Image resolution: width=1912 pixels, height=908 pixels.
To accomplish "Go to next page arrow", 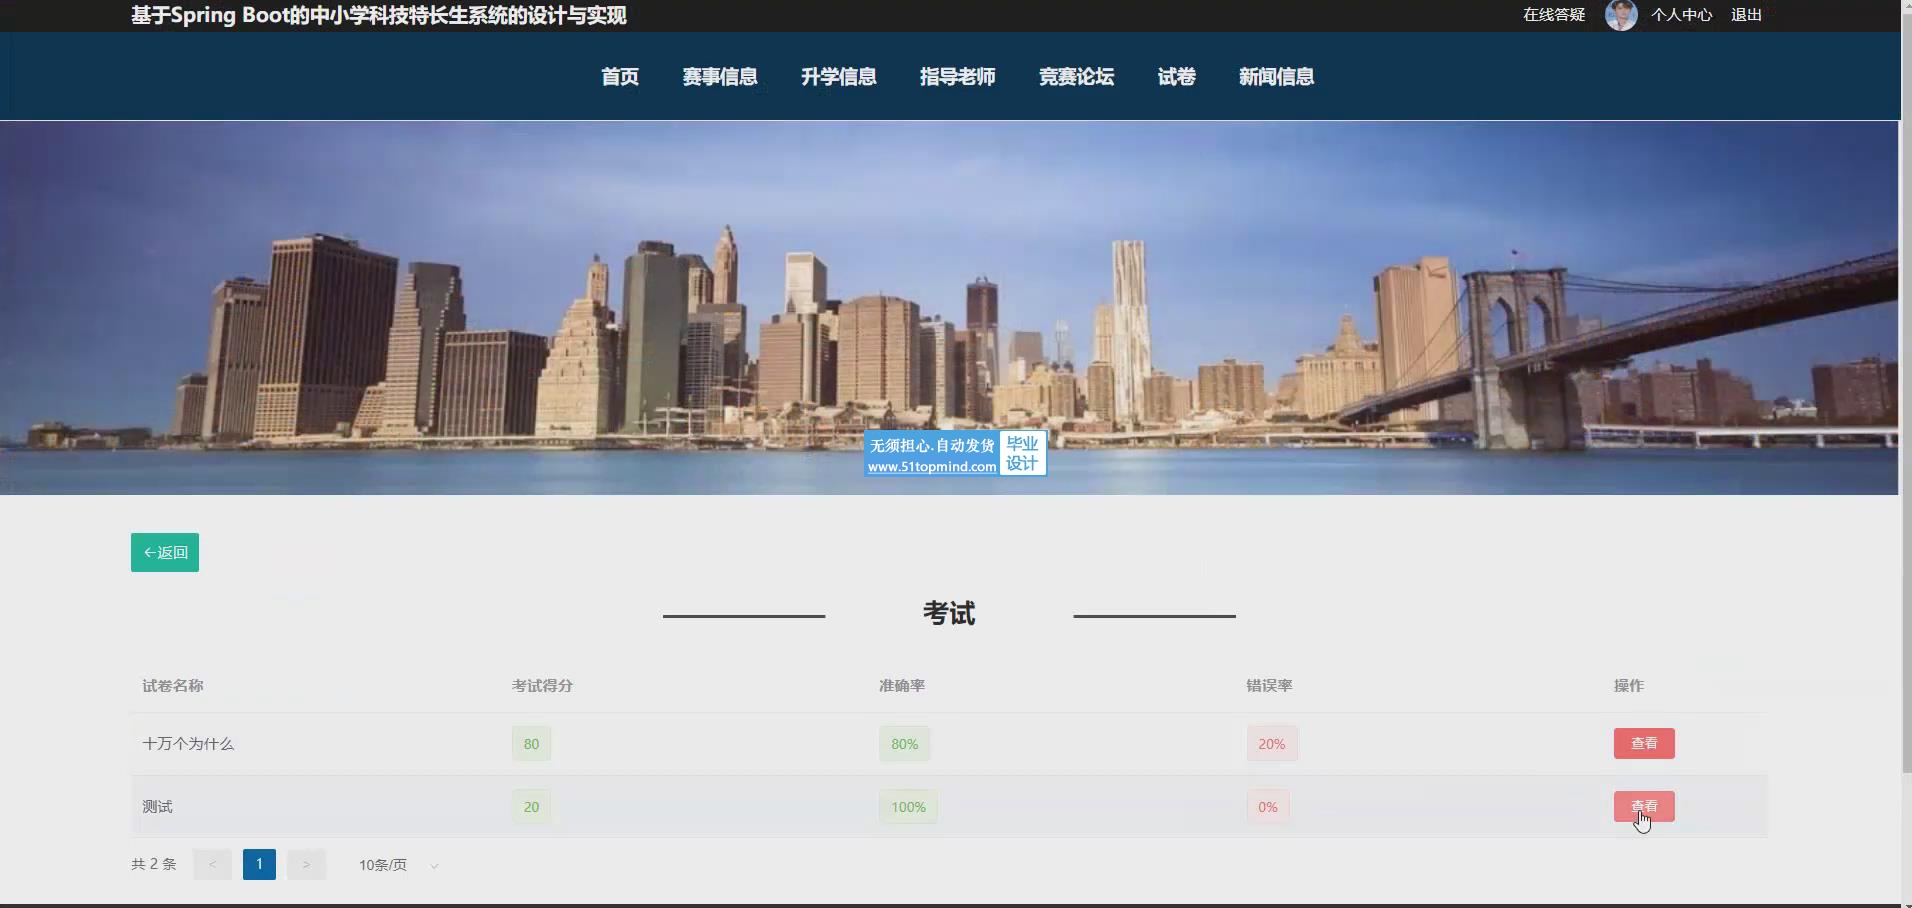I will click(x=306, y=864).
